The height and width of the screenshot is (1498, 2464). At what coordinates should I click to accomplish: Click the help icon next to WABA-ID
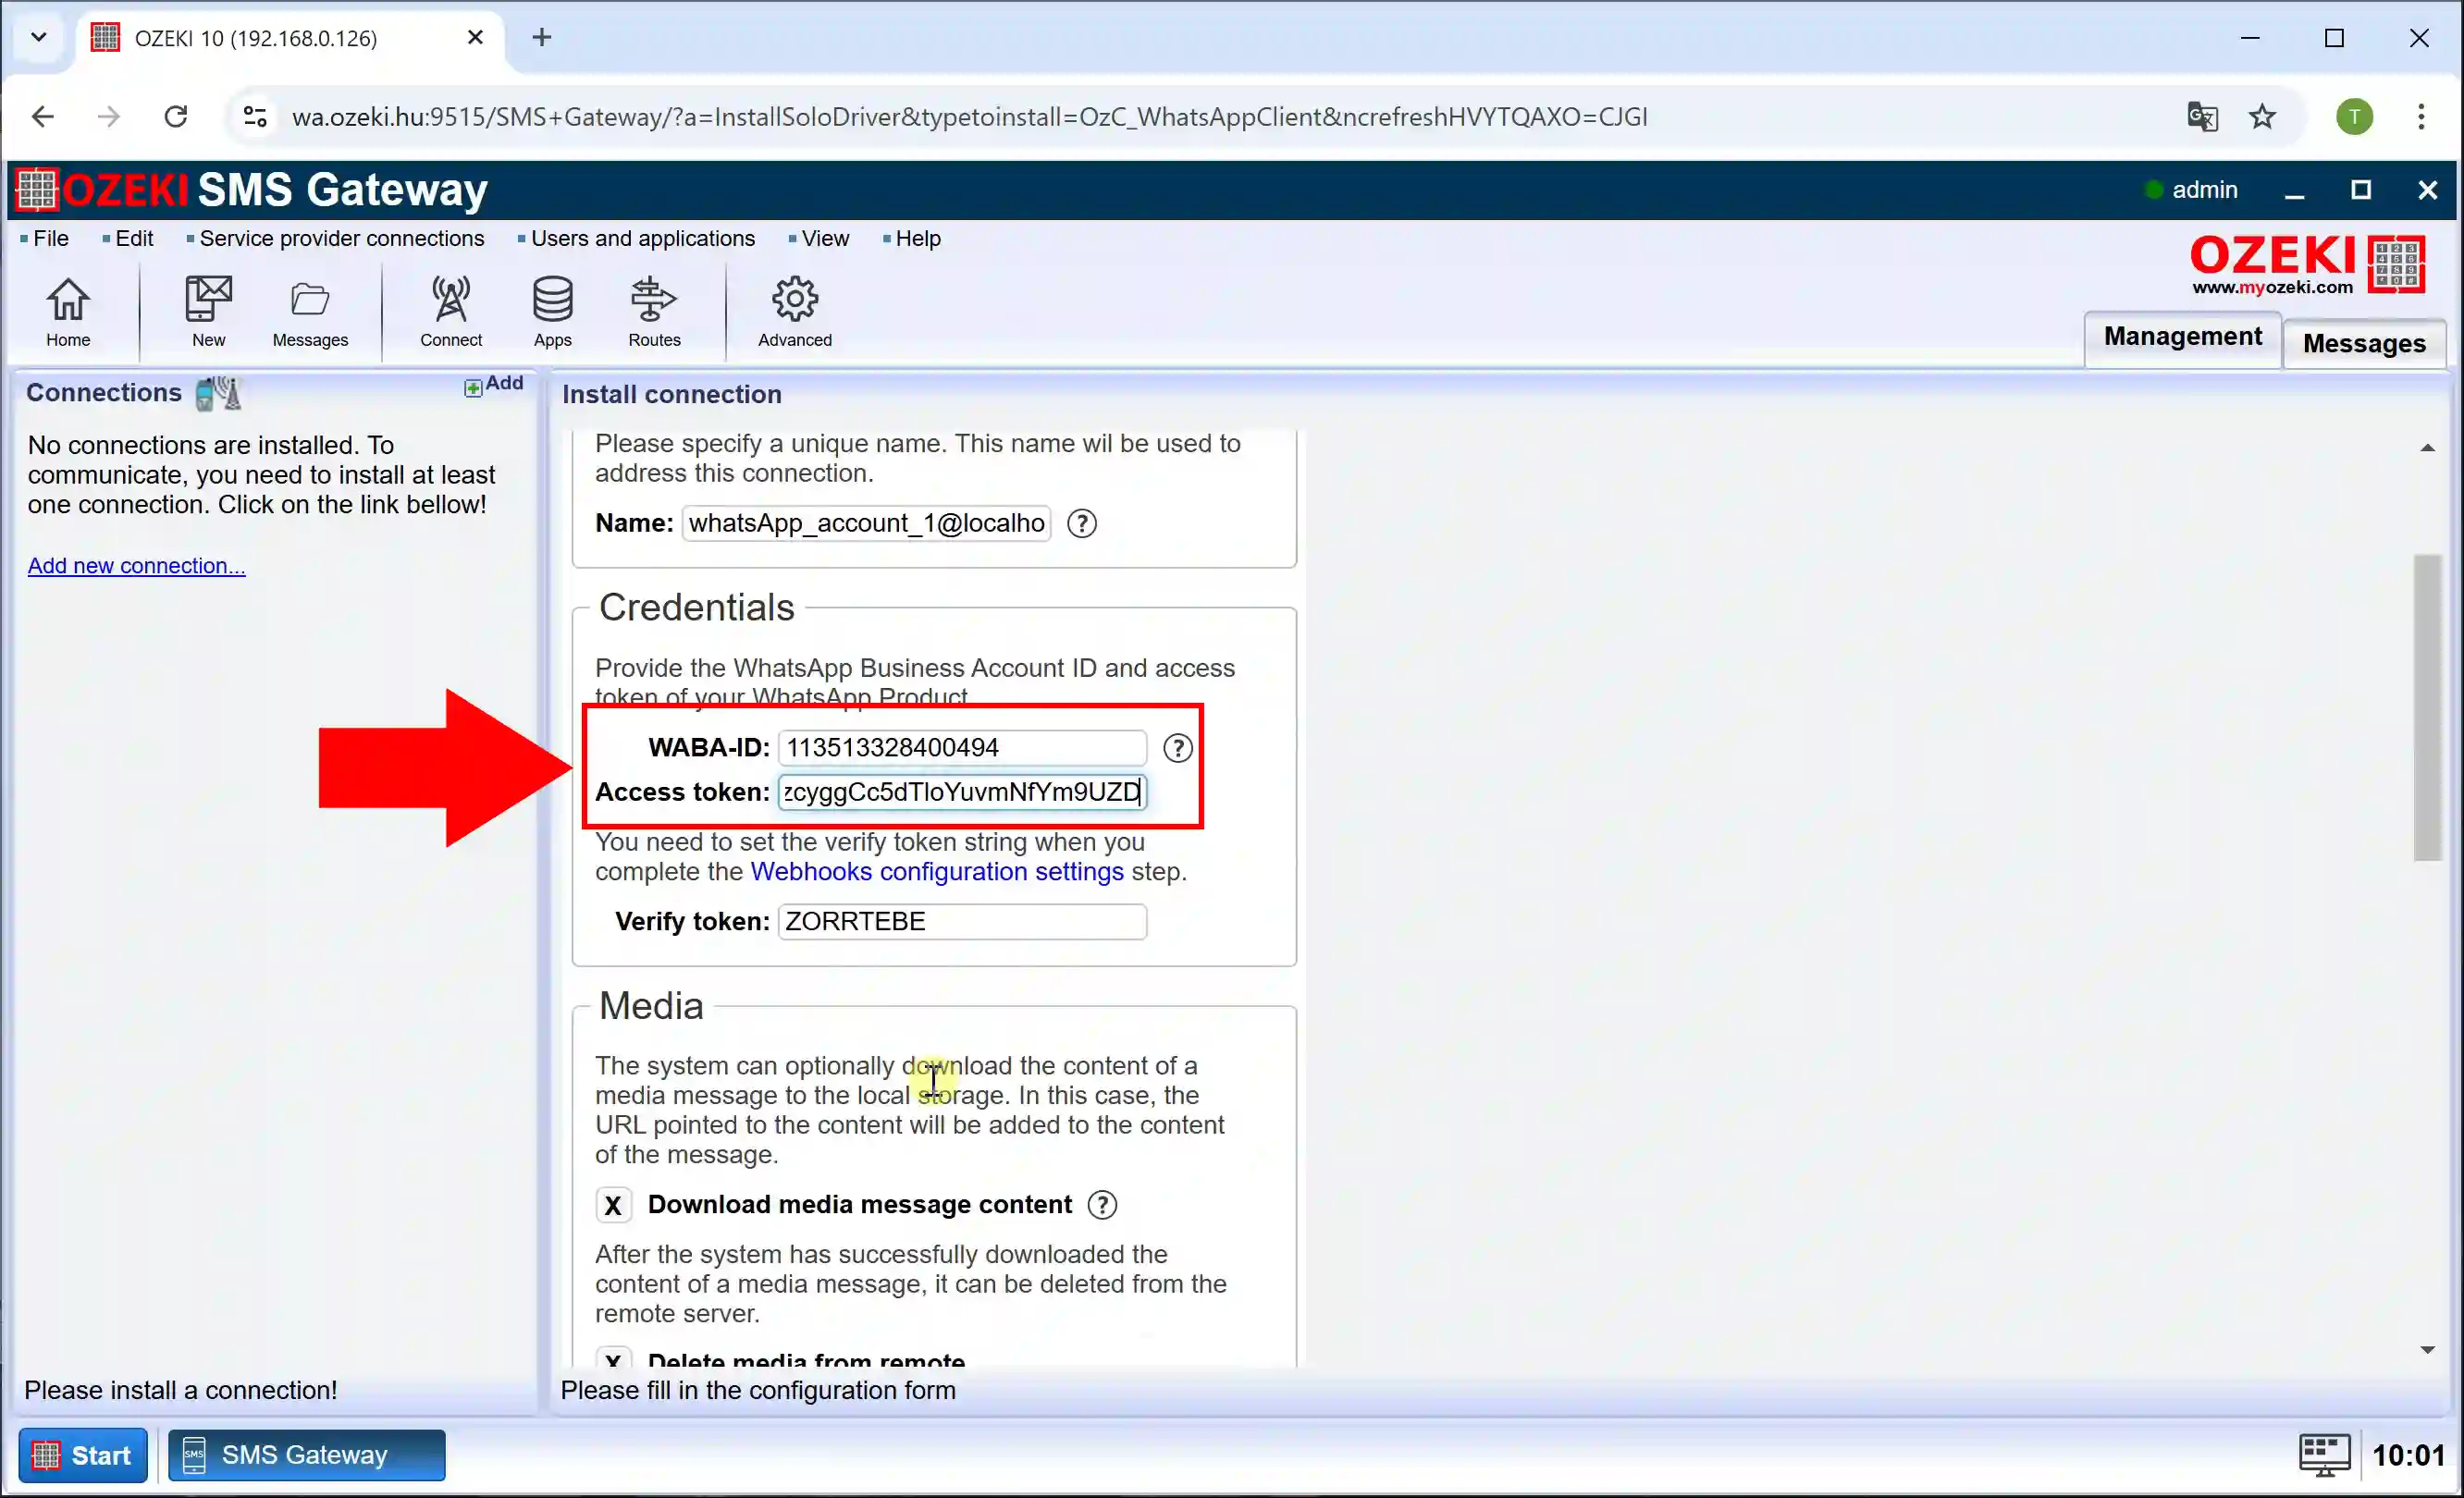click(1178, 748)
